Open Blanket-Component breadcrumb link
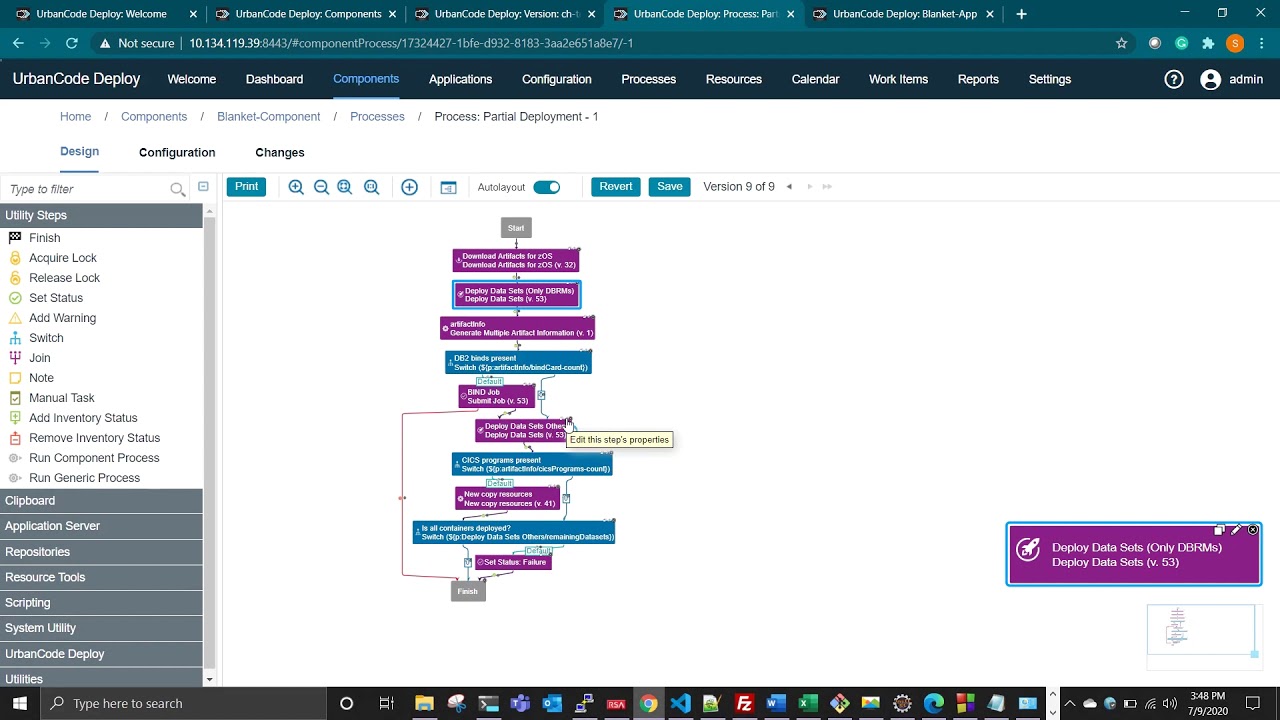The width and height of the screenshot is (1280, 720). (x=268, y=117)
